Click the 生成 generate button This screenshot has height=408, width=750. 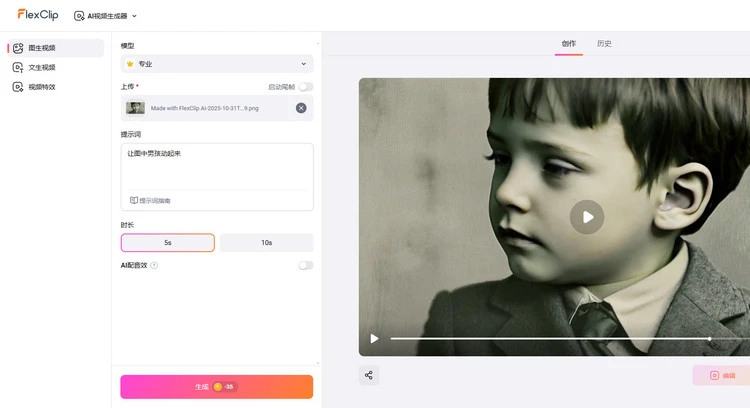click(x=217, y=387)
